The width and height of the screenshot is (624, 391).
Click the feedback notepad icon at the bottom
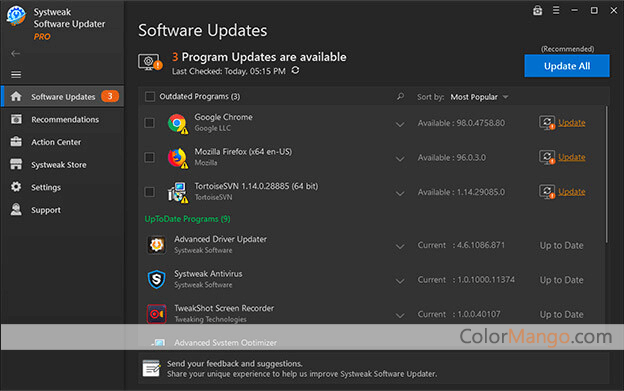152,368
